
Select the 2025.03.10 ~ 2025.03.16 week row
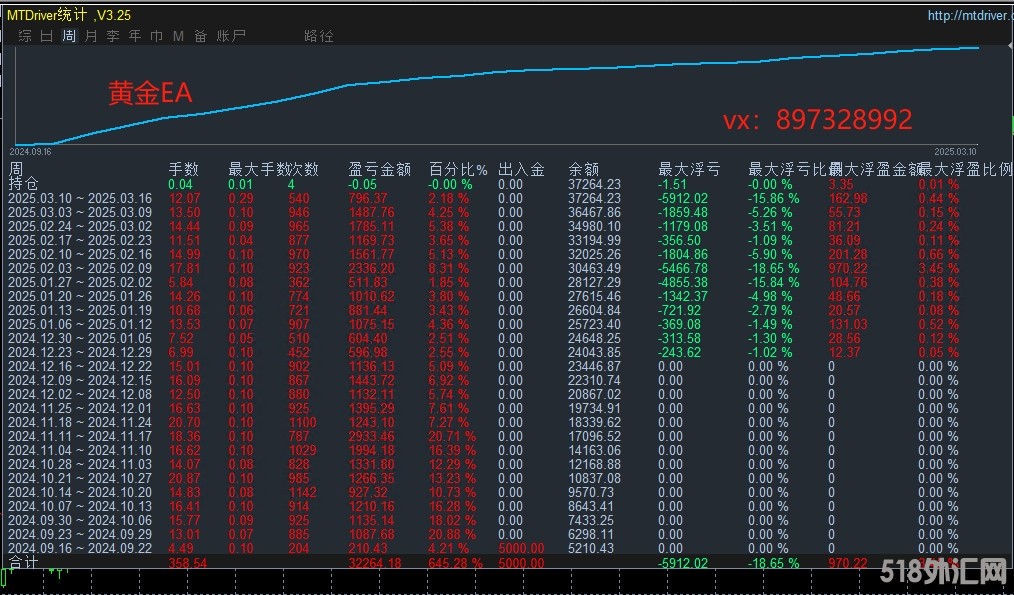click(79, 199)
